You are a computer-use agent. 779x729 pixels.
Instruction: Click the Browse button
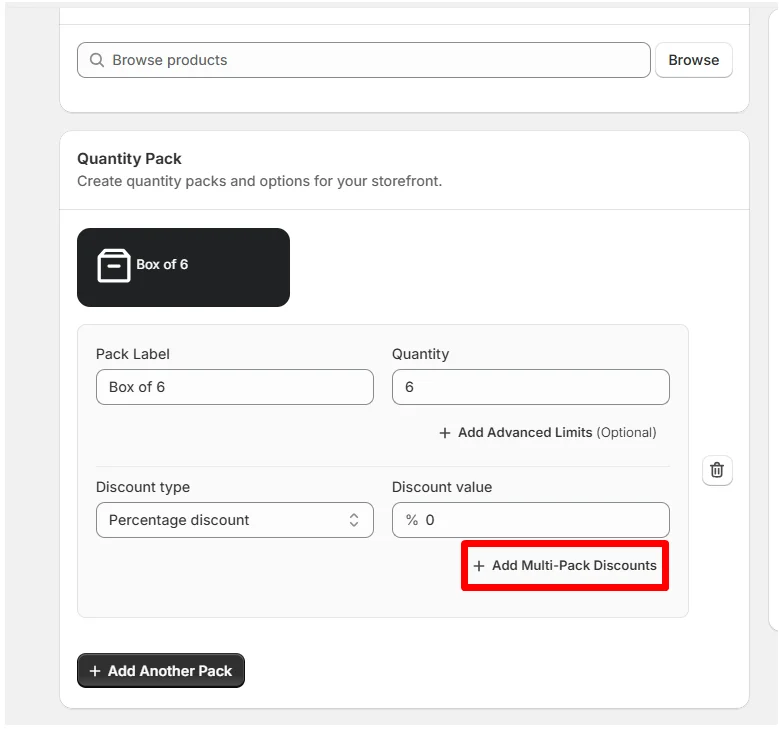coord(694,60)
